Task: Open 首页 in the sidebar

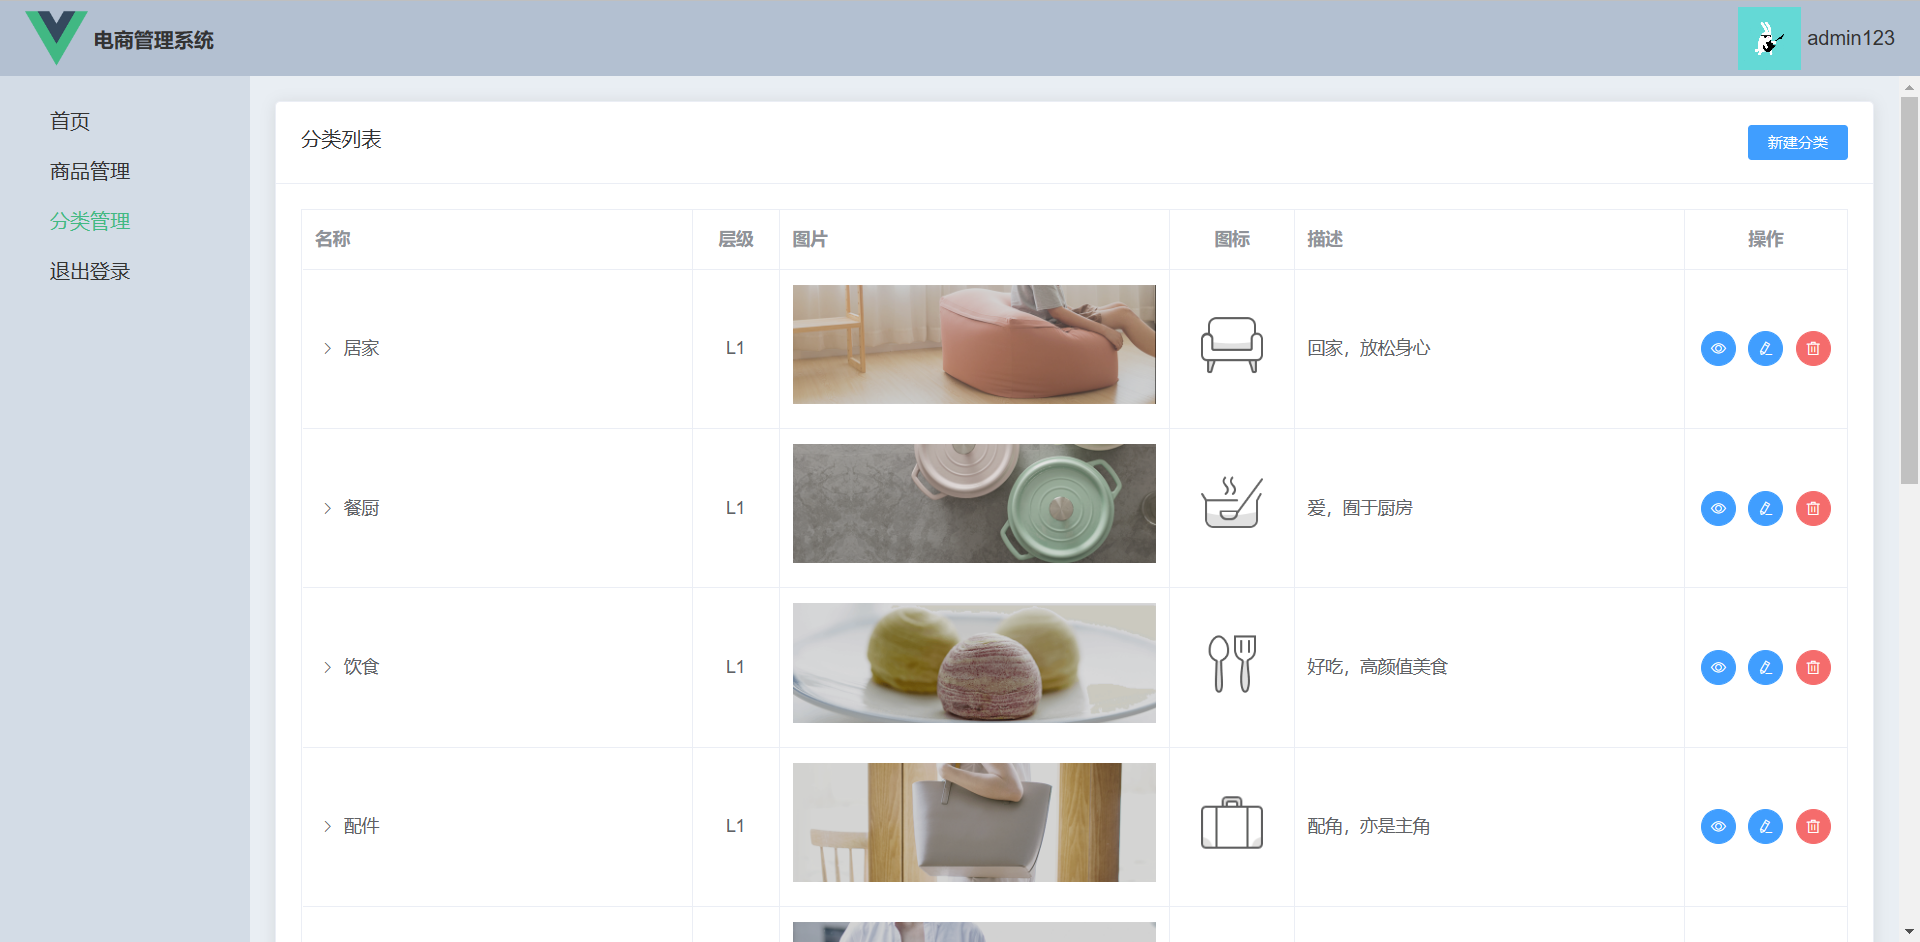Action: [x=70, y=121]
